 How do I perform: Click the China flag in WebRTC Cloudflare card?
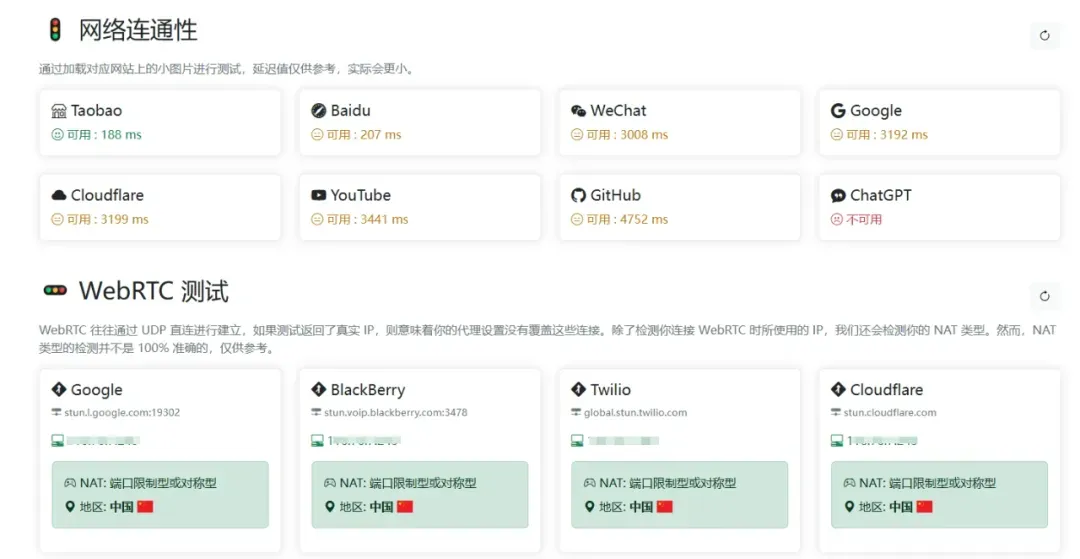click(924, 507)
